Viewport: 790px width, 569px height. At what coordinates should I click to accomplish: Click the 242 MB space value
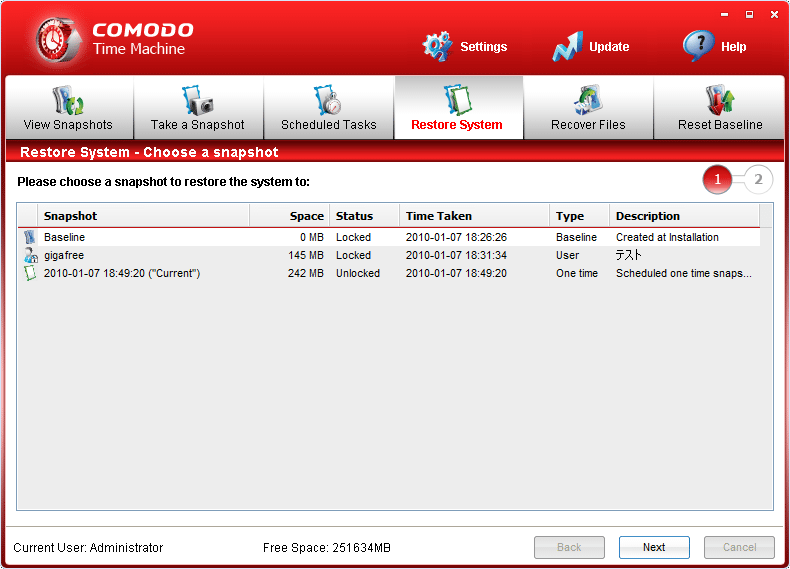(x=306, y=273)
